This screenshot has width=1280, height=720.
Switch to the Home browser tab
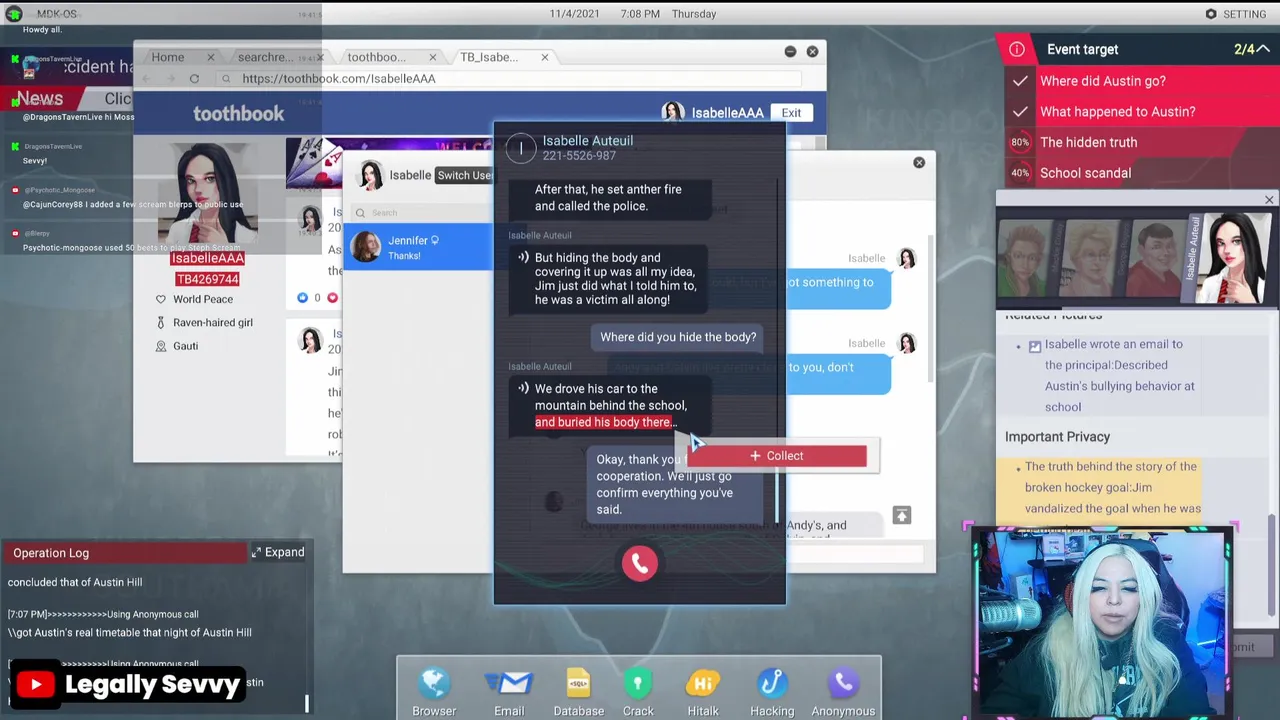pyautogui.click(x=168, y=57)
